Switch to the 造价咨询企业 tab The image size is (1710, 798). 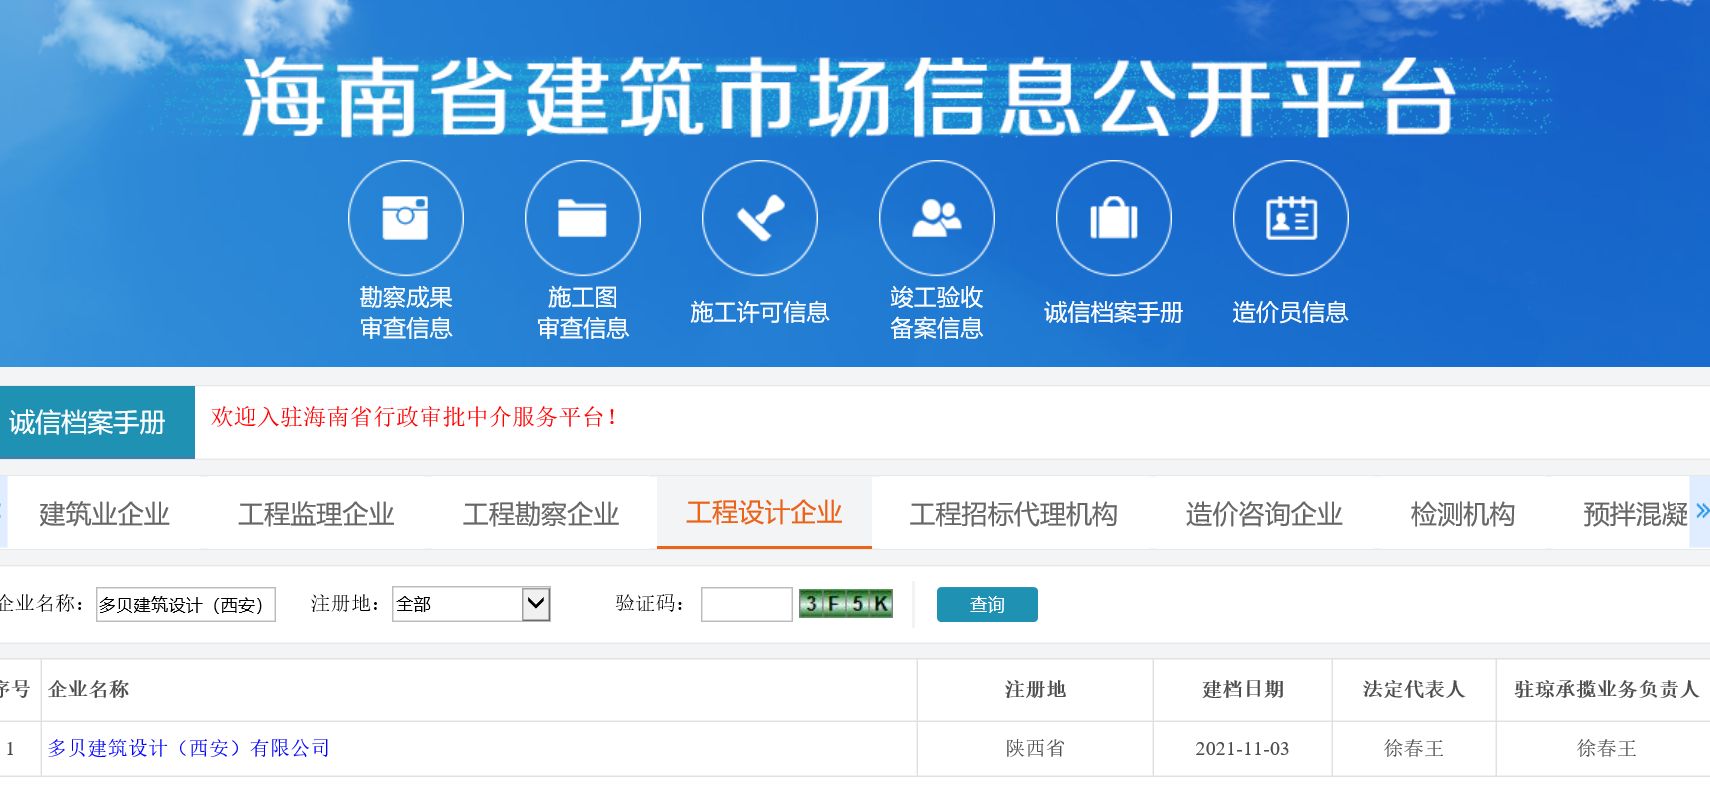[x=1264, y=514]
